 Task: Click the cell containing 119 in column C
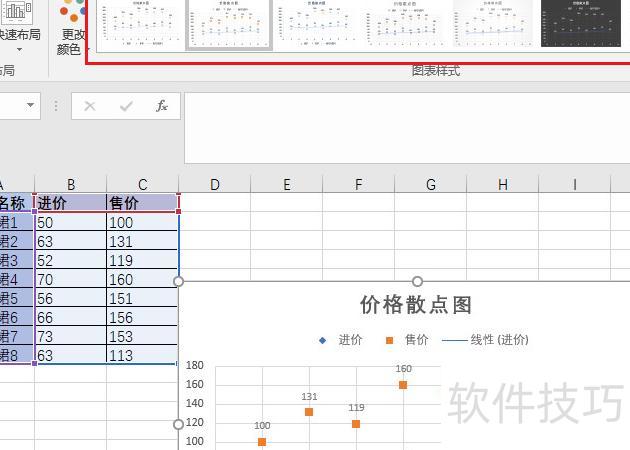143,260
